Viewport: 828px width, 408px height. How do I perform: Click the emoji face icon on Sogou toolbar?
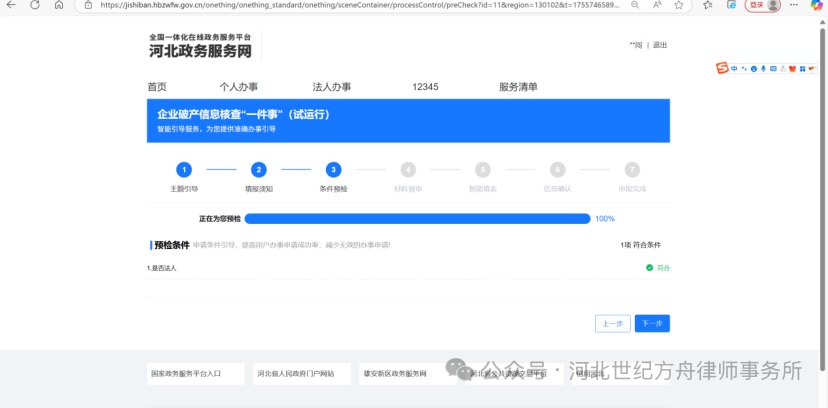754,69
